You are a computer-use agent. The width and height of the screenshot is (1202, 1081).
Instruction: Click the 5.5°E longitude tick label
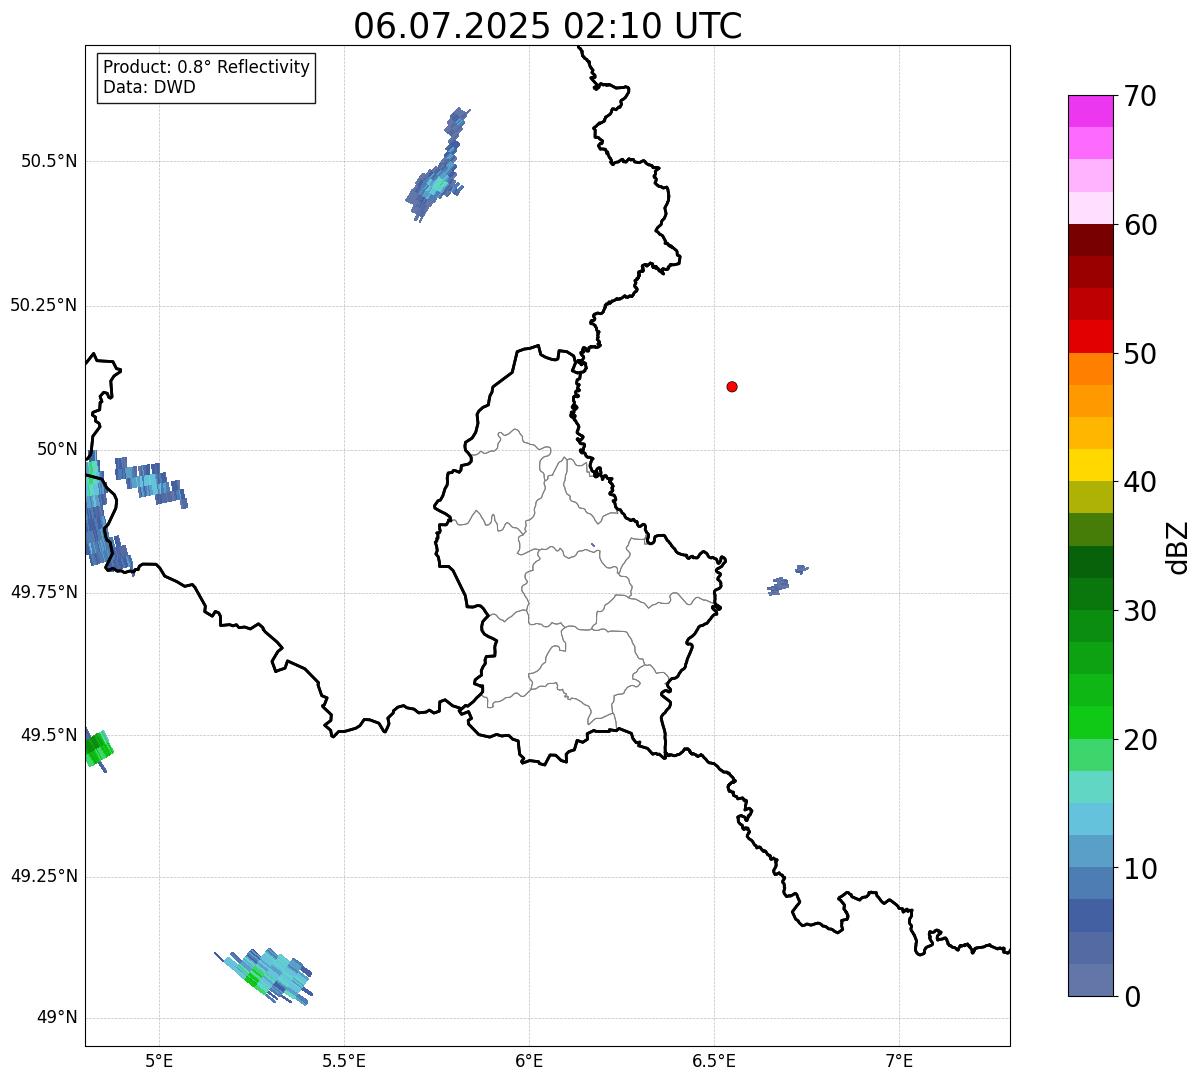[x=344, y=1060]
